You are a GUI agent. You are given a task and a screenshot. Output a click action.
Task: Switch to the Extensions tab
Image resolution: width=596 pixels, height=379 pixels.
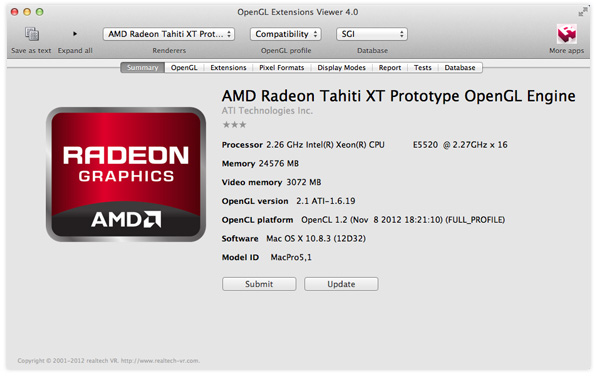(x=228, y=68)
